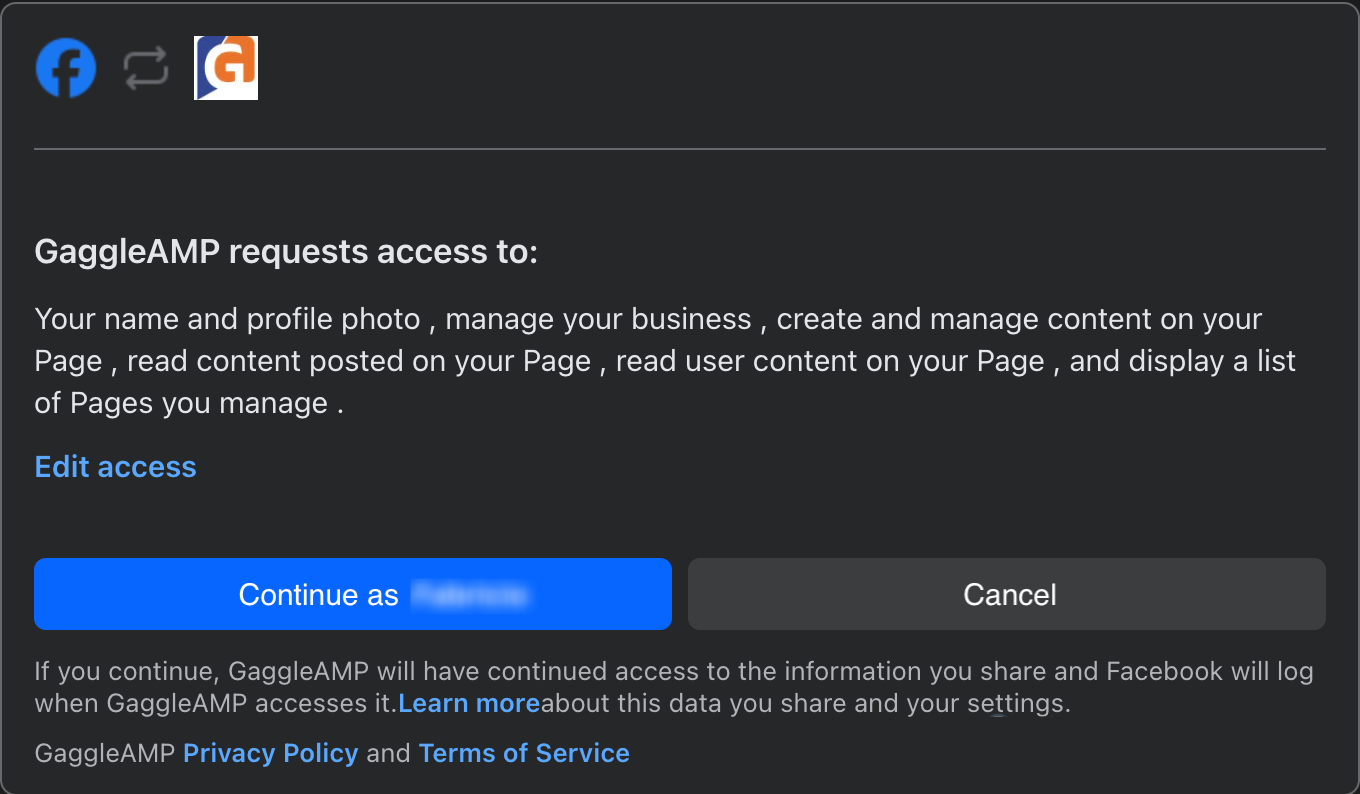Click the 'Your name and profile photo' permission text
Screen dimensions: 1360x794
click(228, 320)
